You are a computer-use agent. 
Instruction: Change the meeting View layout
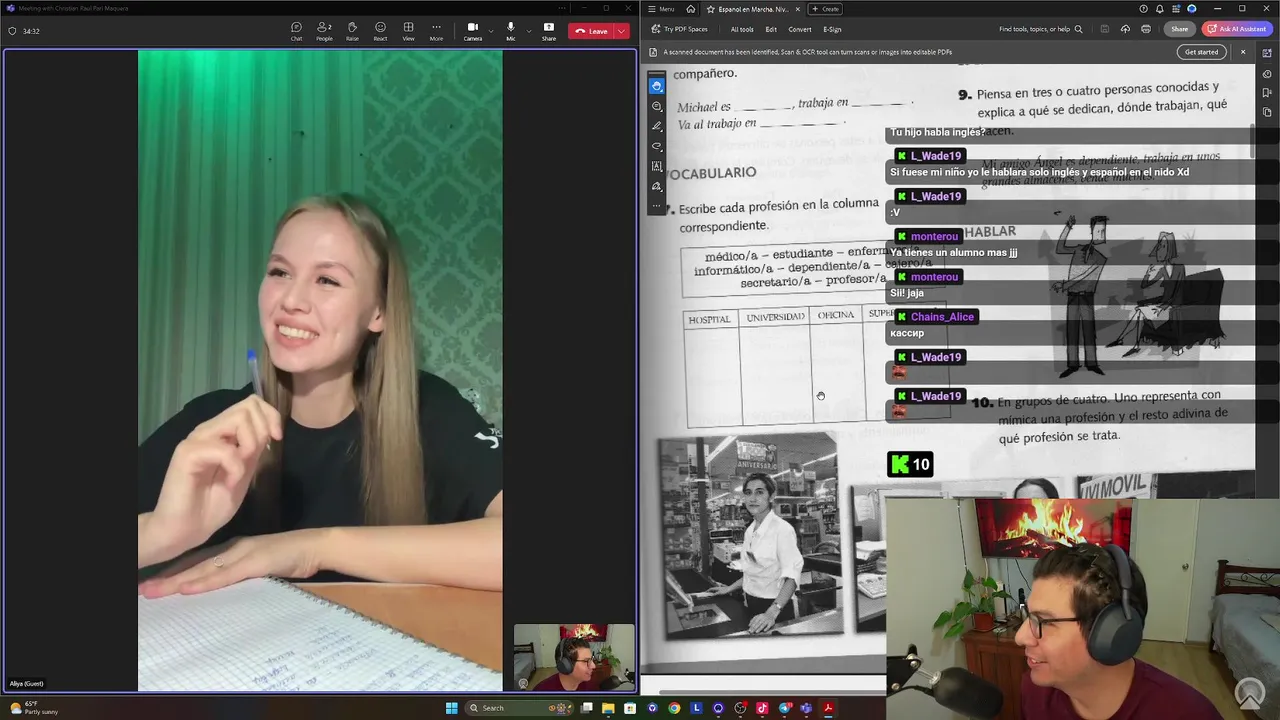408,31
